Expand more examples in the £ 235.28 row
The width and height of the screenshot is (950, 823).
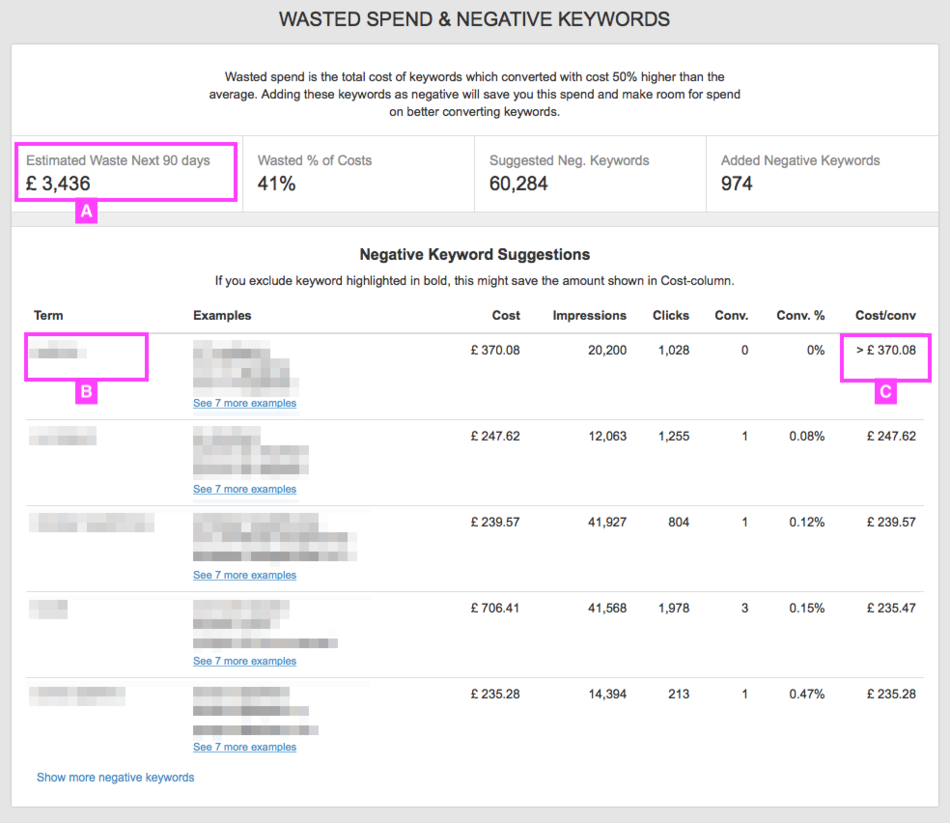pyautogui.click(x=244, y=747)
